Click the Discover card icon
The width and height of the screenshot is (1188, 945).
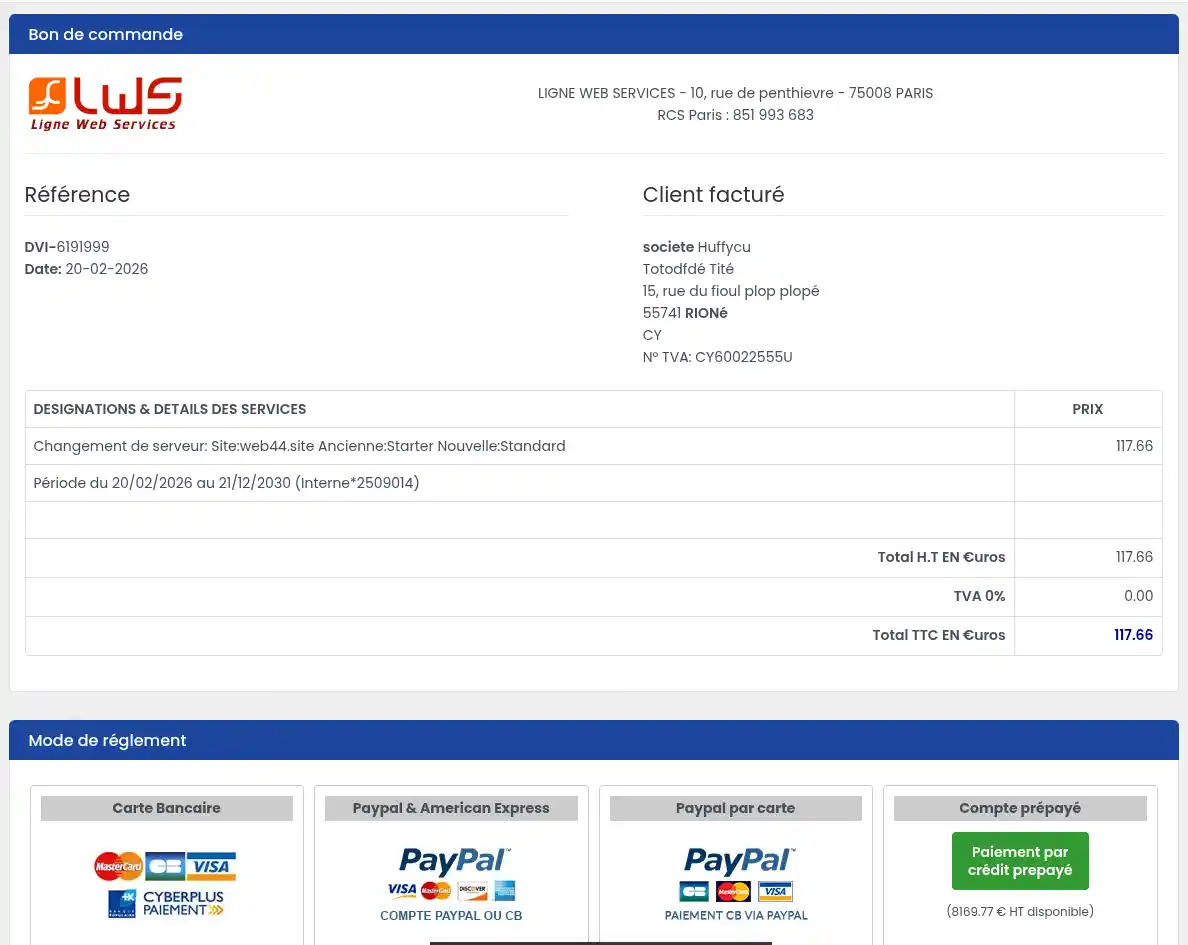click(x=472, y=890)
